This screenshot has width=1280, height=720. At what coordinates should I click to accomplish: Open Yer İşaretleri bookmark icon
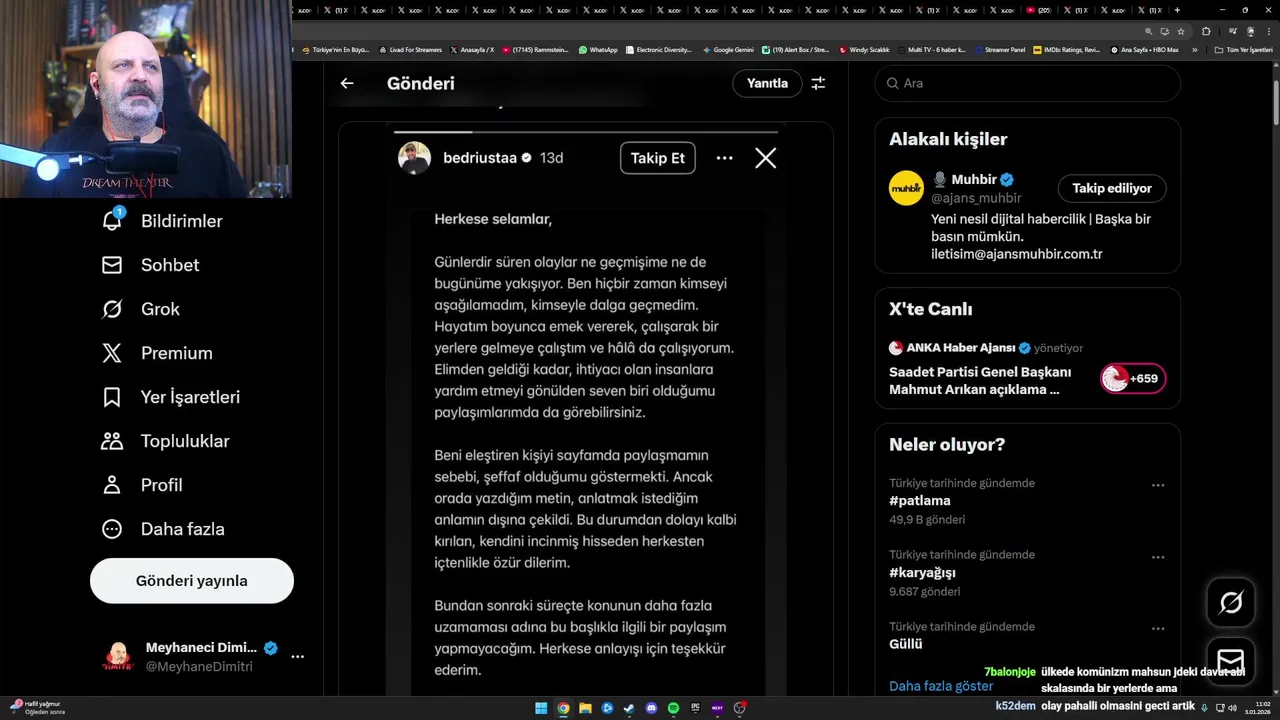tap(112, 397)
